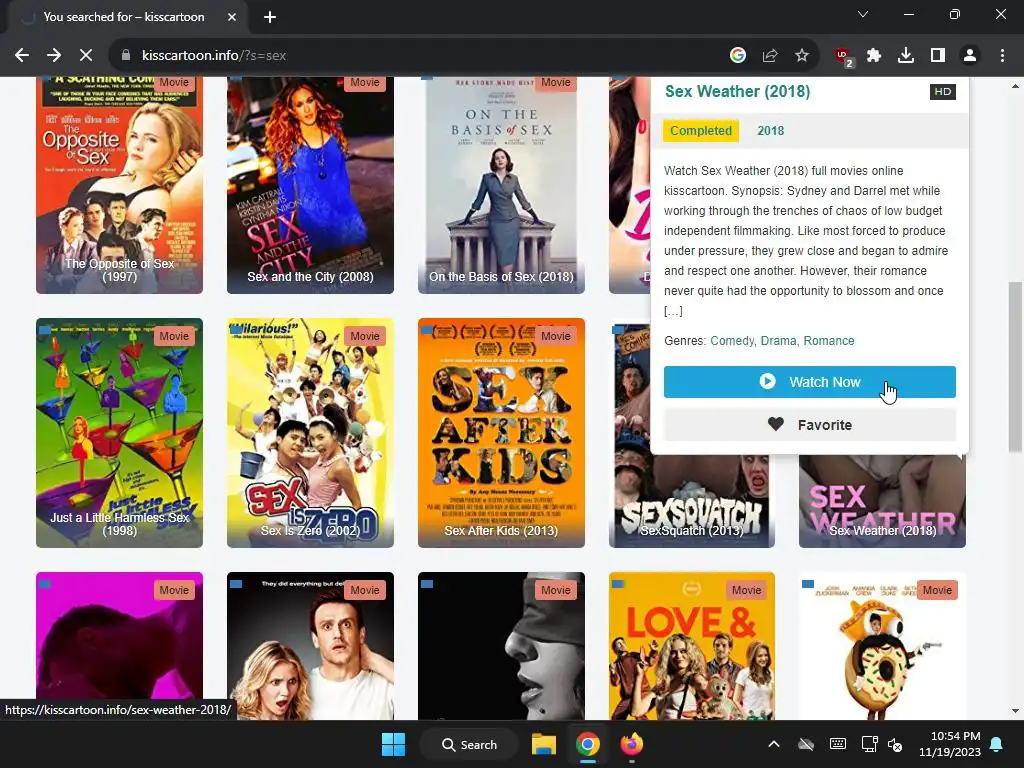Open Firefox from the taskbar
The image size is (1024, 768).
632,744
